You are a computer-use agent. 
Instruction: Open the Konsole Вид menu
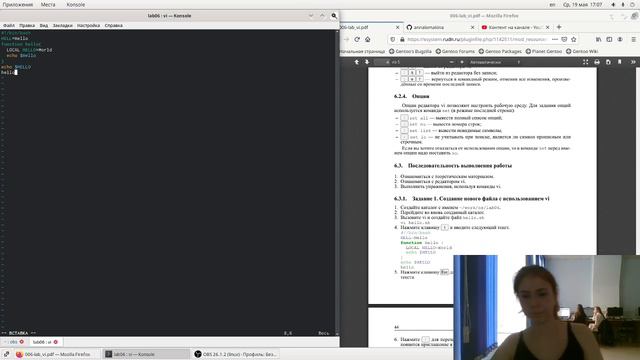click(x=44, y=25)
